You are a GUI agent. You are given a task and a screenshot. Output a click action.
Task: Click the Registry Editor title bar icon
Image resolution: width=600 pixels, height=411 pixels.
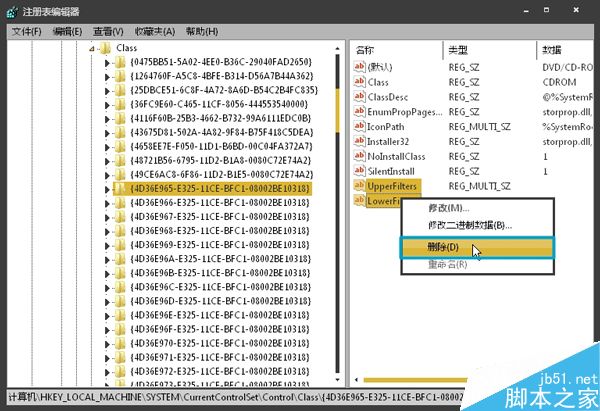click(11, 11)
